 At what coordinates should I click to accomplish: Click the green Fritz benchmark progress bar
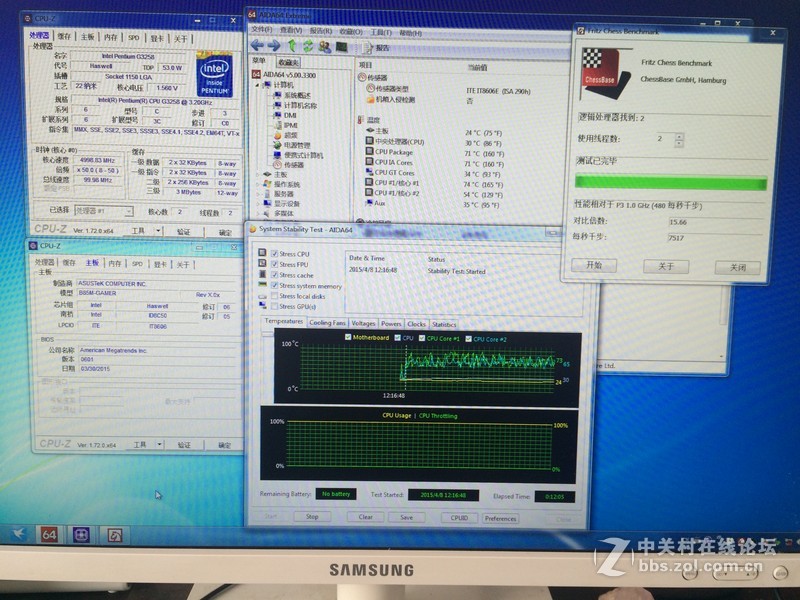(x=671, y=182)
